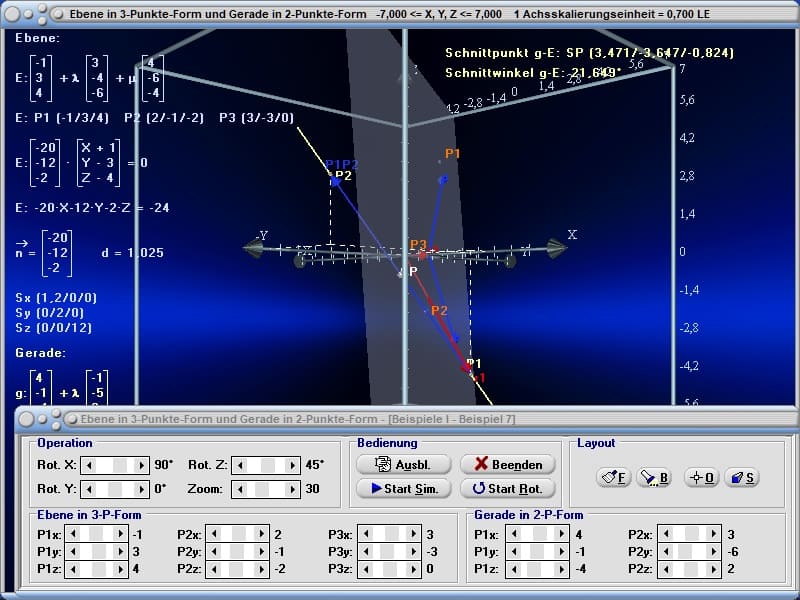The height and width of the screenshot is (600, 800).
Task: Increase P3x with its right arrow
Action: point(414,534)
